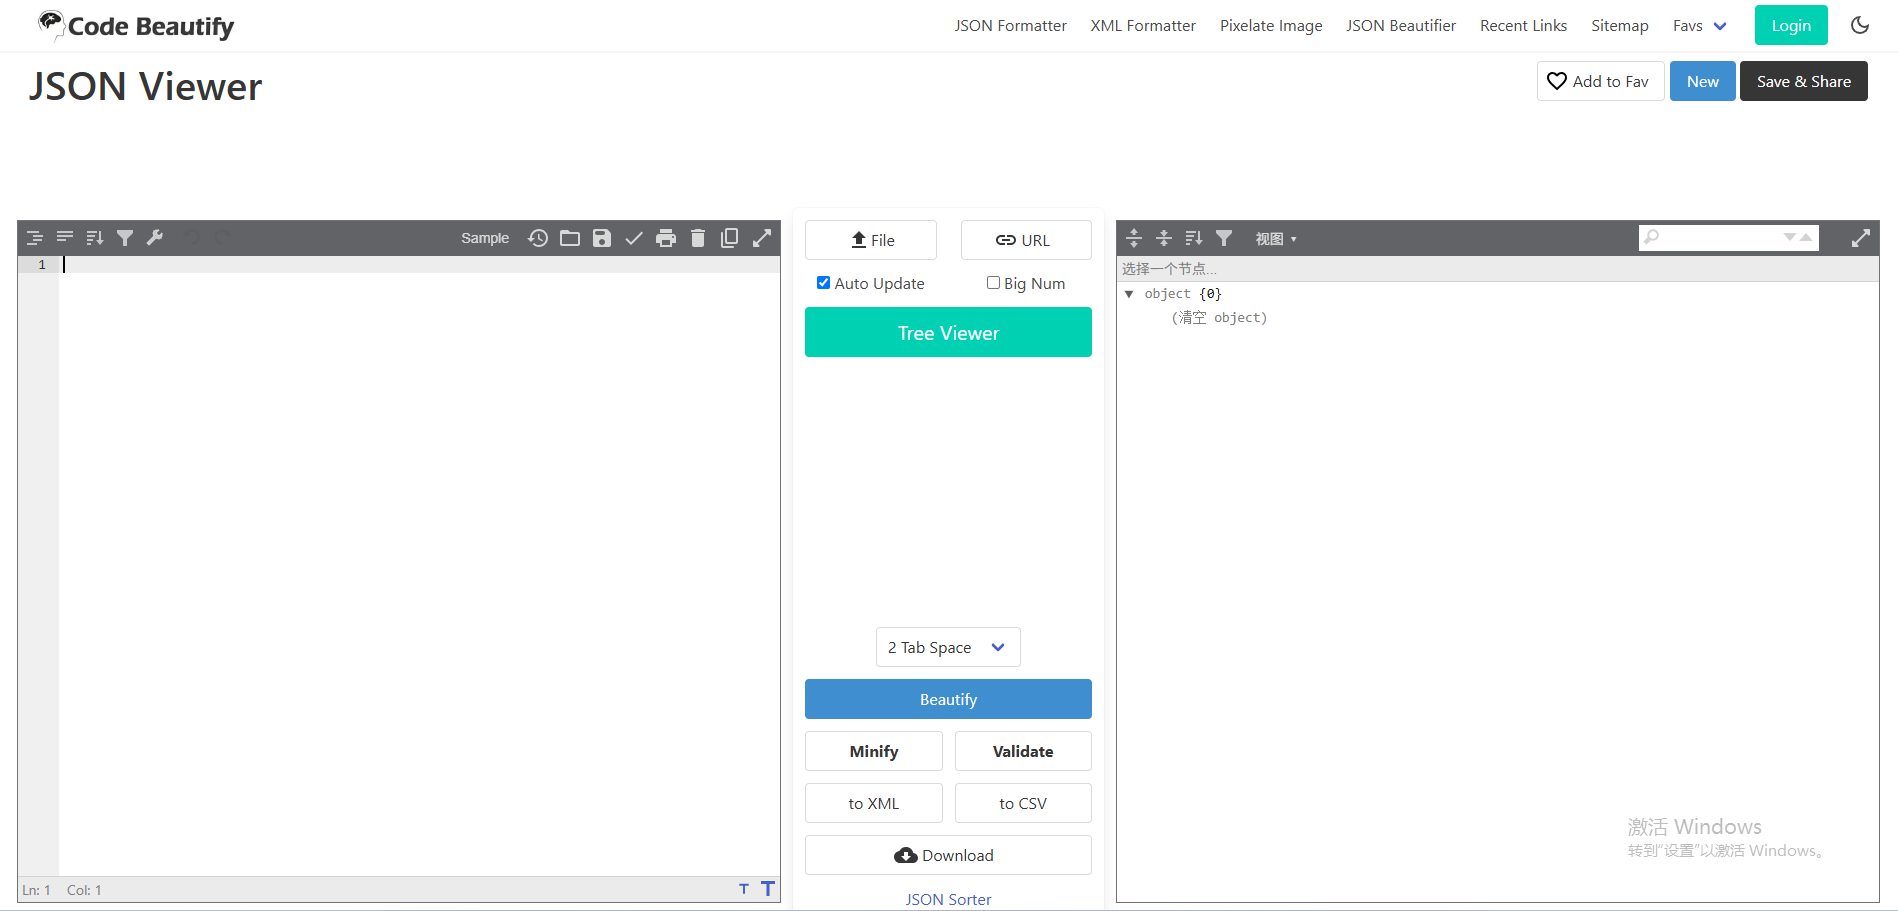Open the Favs dropdown in the top navigation
Image resolution: width=1898 pixels, height=911 pixels.
click(x=1700, y=26)
